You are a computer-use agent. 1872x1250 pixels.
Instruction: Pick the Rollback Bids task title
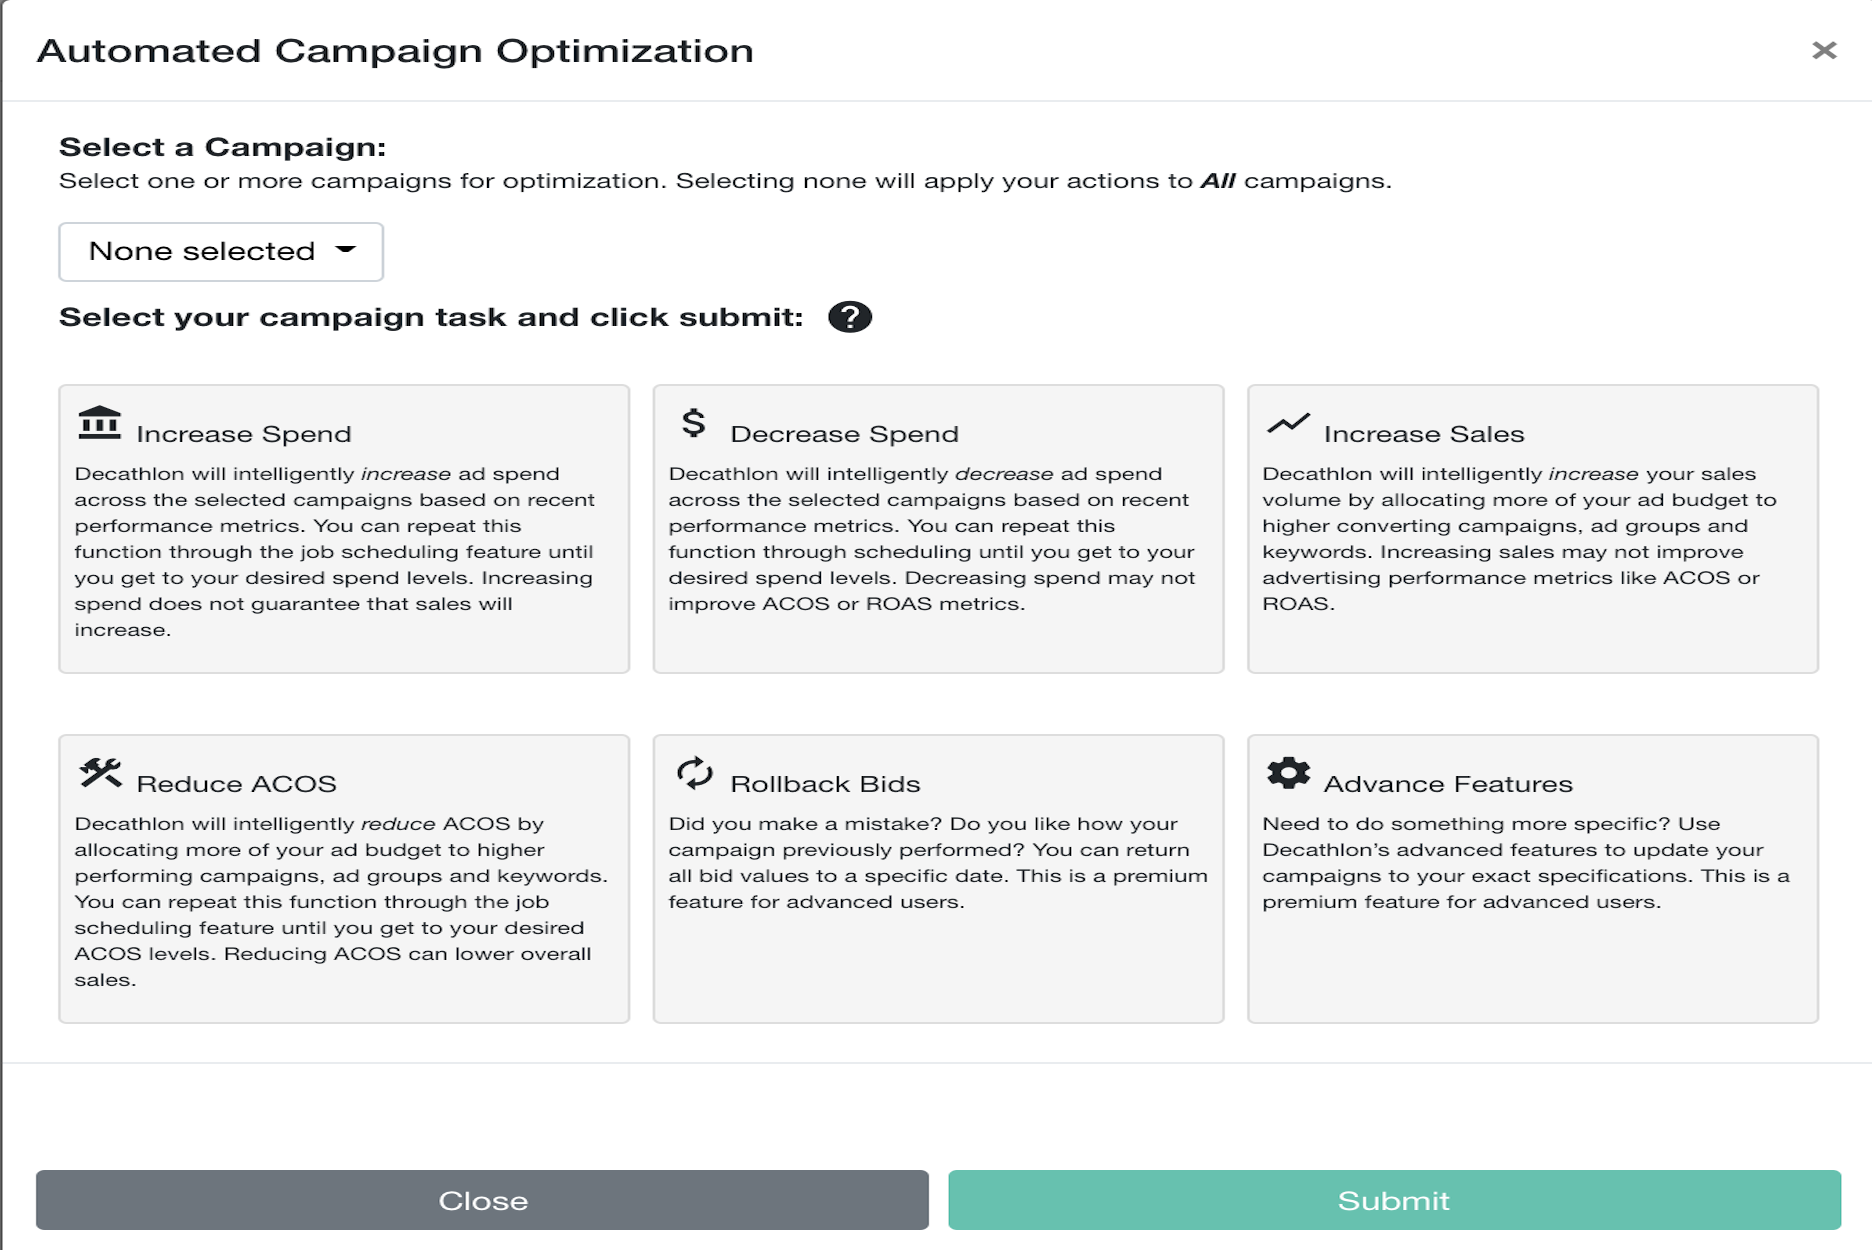825,784
